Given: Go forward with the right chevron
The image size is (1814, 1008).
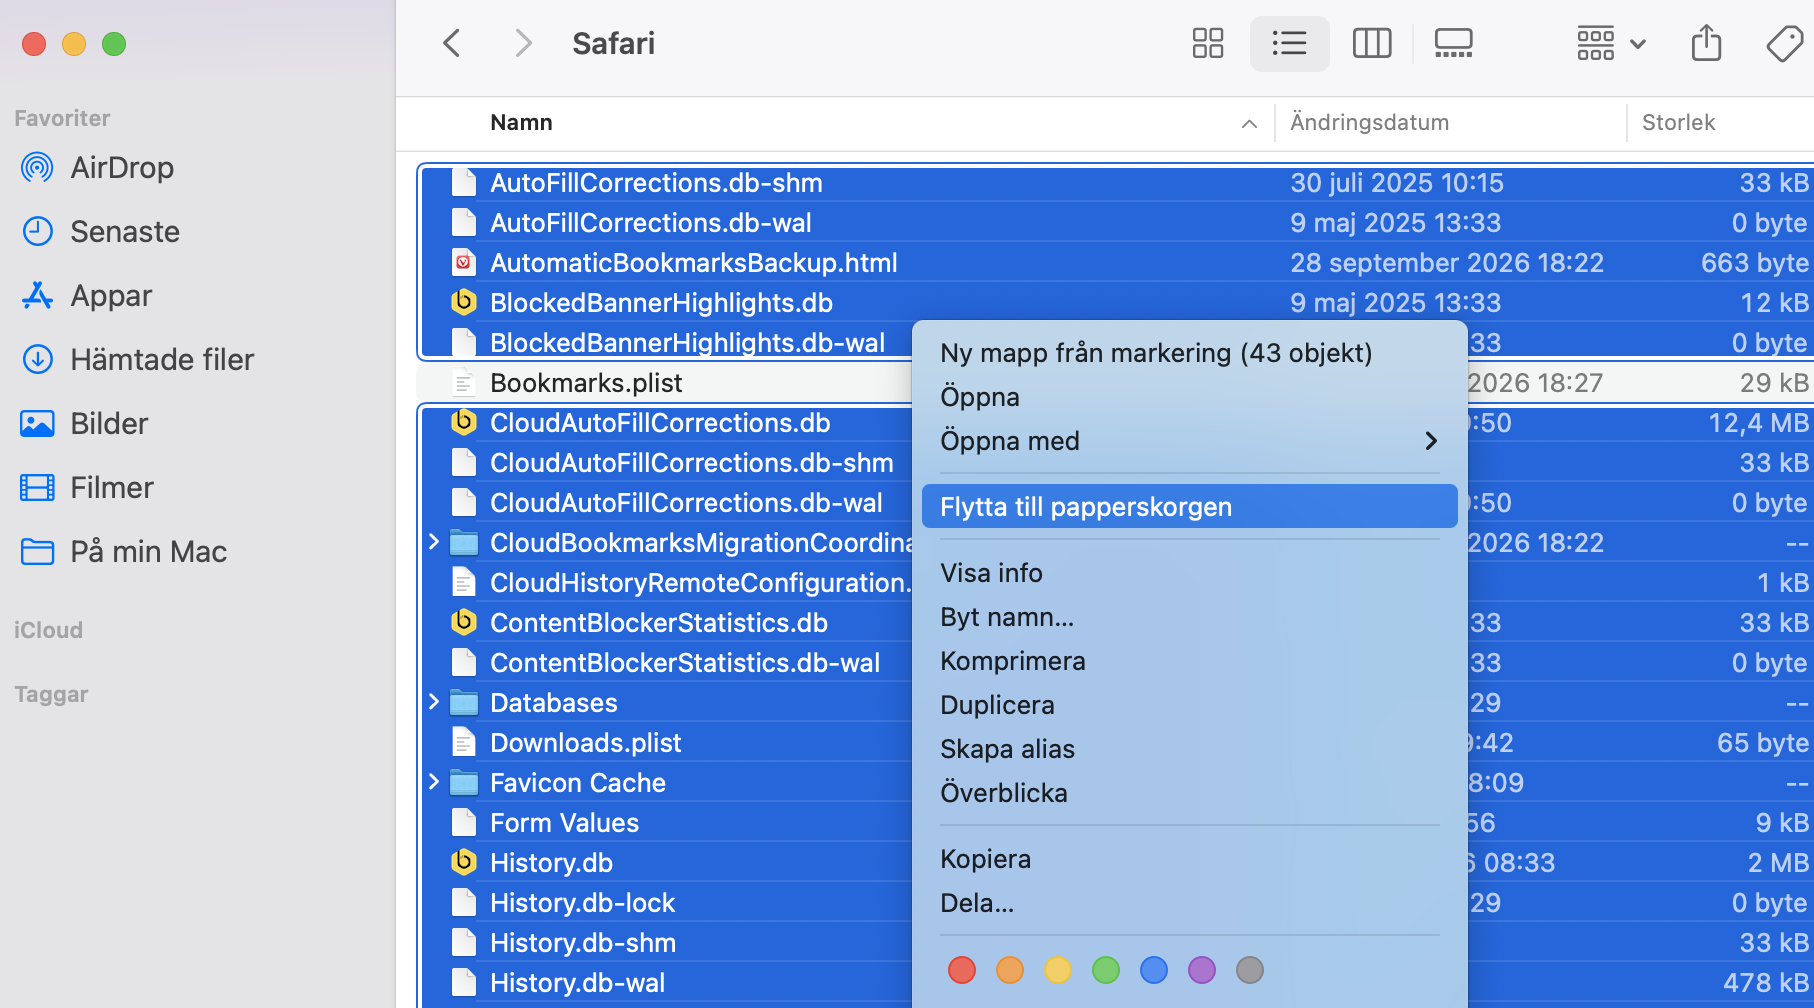Looking at the screenshot, I should [522, 43].
